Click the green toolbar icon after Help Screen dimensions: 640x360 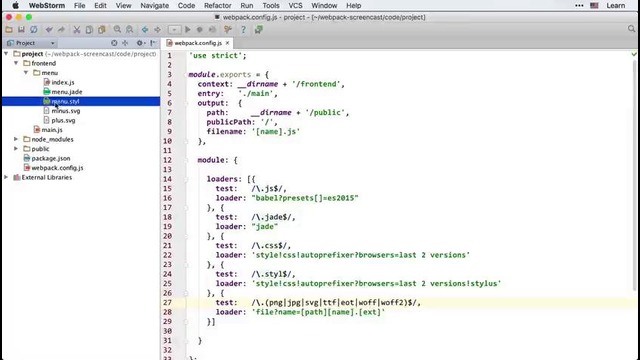pyautogui.click(x=258, y=30)
